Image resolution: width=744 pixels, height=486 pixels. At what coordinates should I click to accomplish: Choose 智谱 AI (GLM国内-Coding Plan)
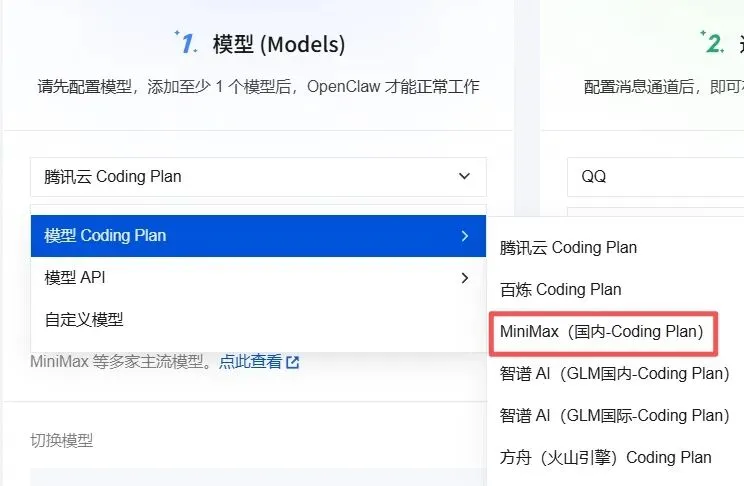(614, 374)
